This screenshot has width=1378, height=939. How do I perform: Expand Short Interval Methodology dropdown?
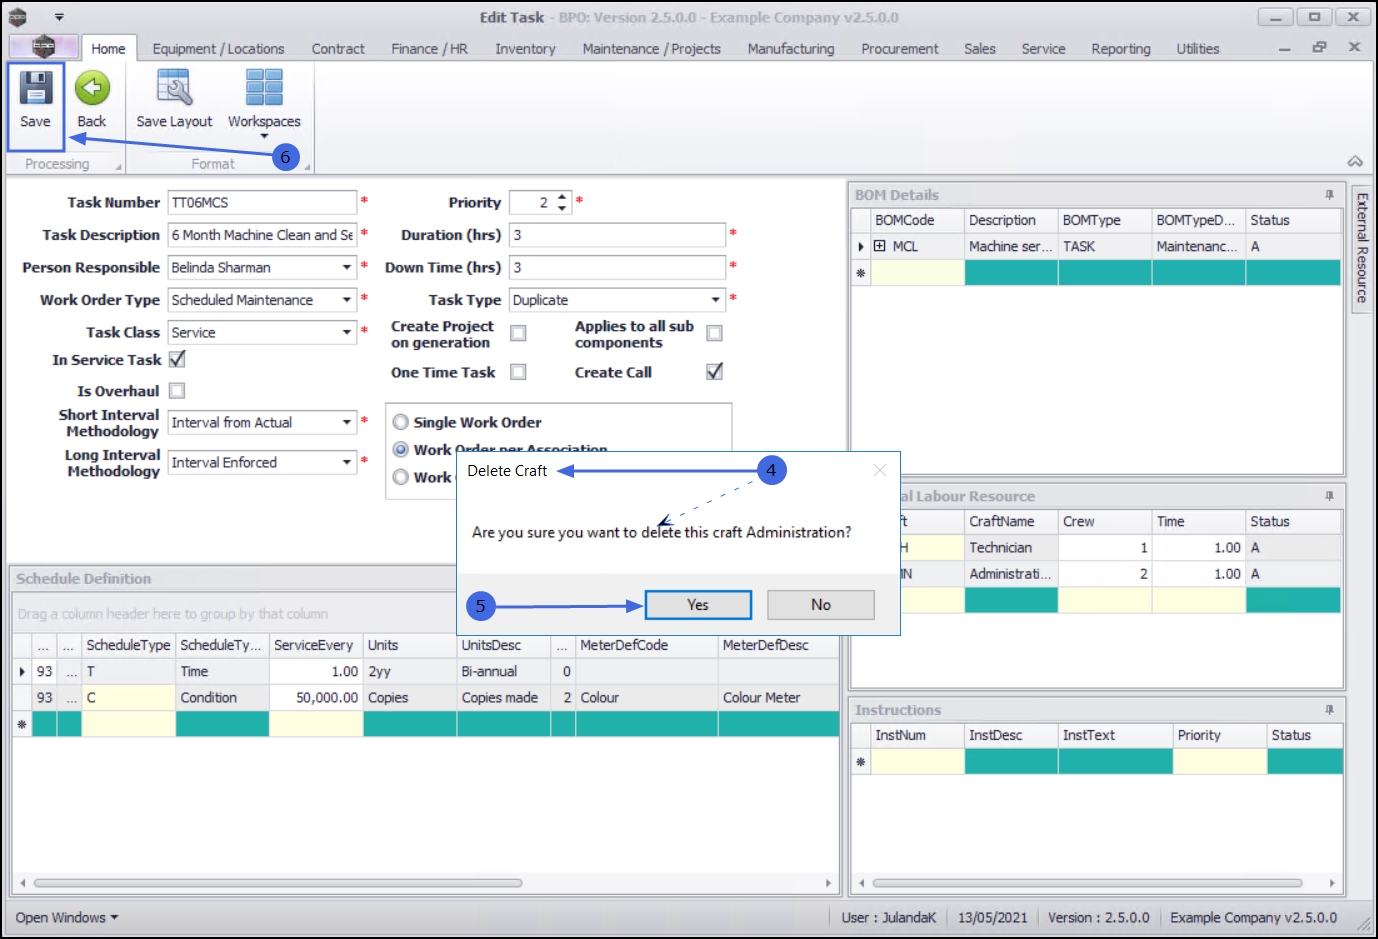pyautogui.click(x=347, y=422)
